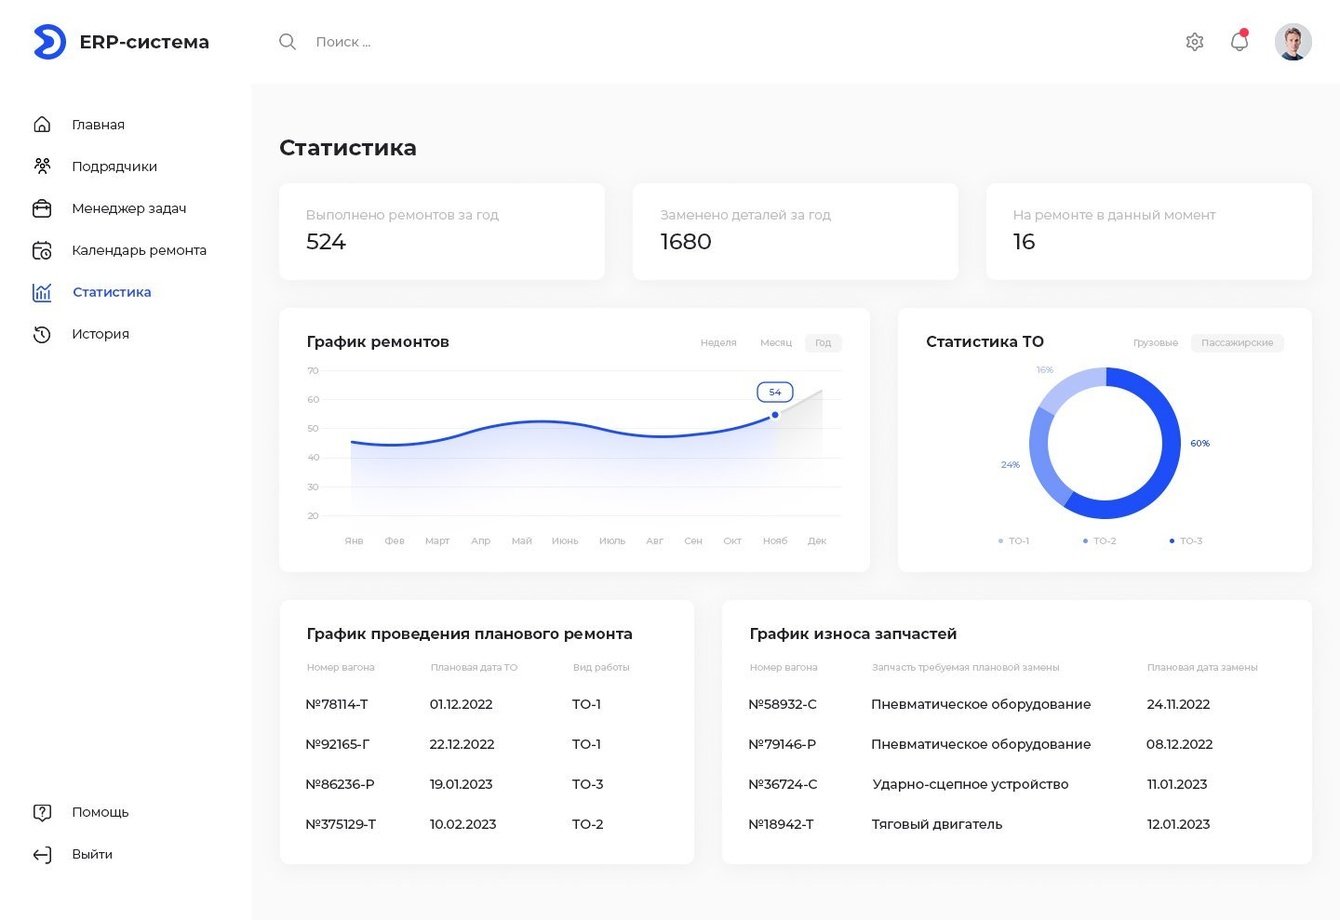Screen dimensions: 1340x920
Task: Click the search magnifier icon
Action: click(287, 42)
